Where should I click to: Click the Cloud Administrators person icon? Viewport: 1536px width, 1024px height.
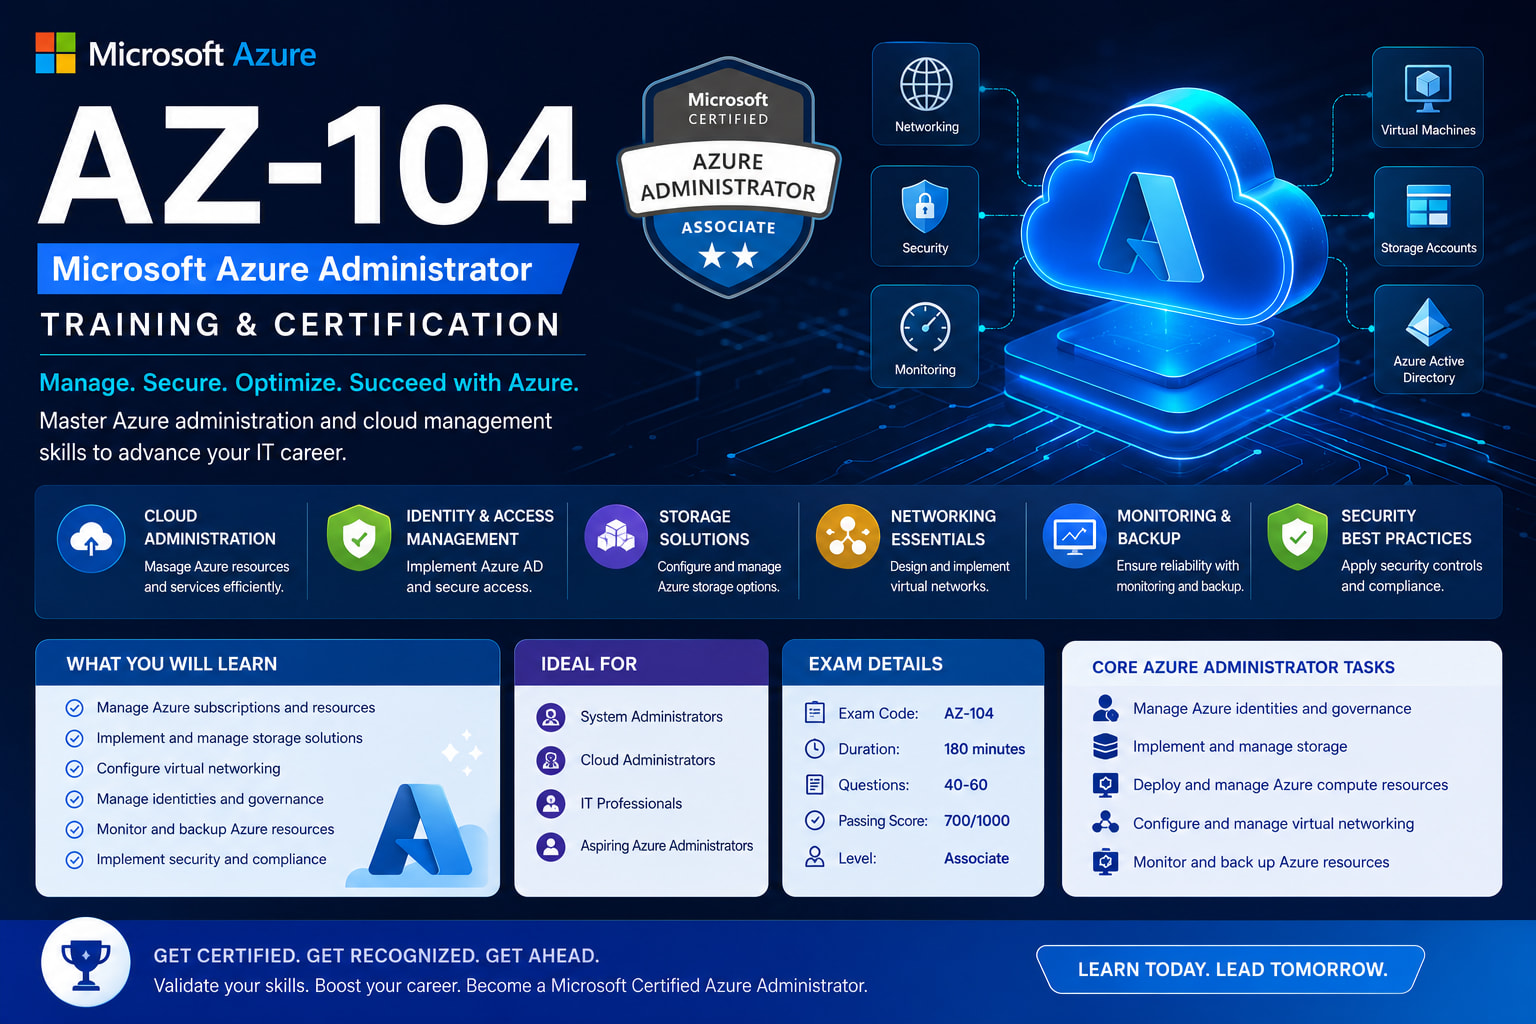551,760
